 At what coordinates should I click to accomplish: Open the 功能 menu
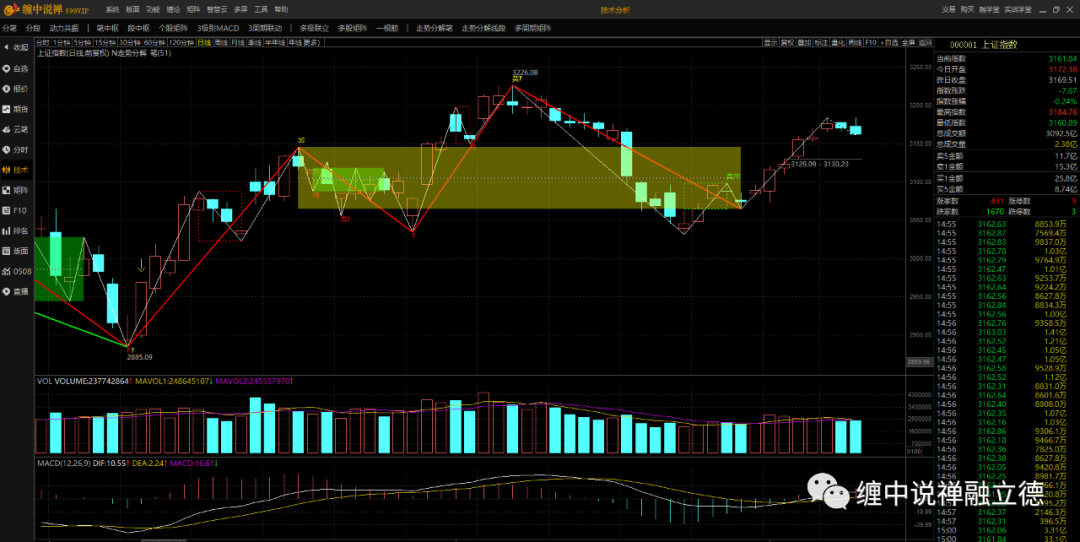pos(153,10)
